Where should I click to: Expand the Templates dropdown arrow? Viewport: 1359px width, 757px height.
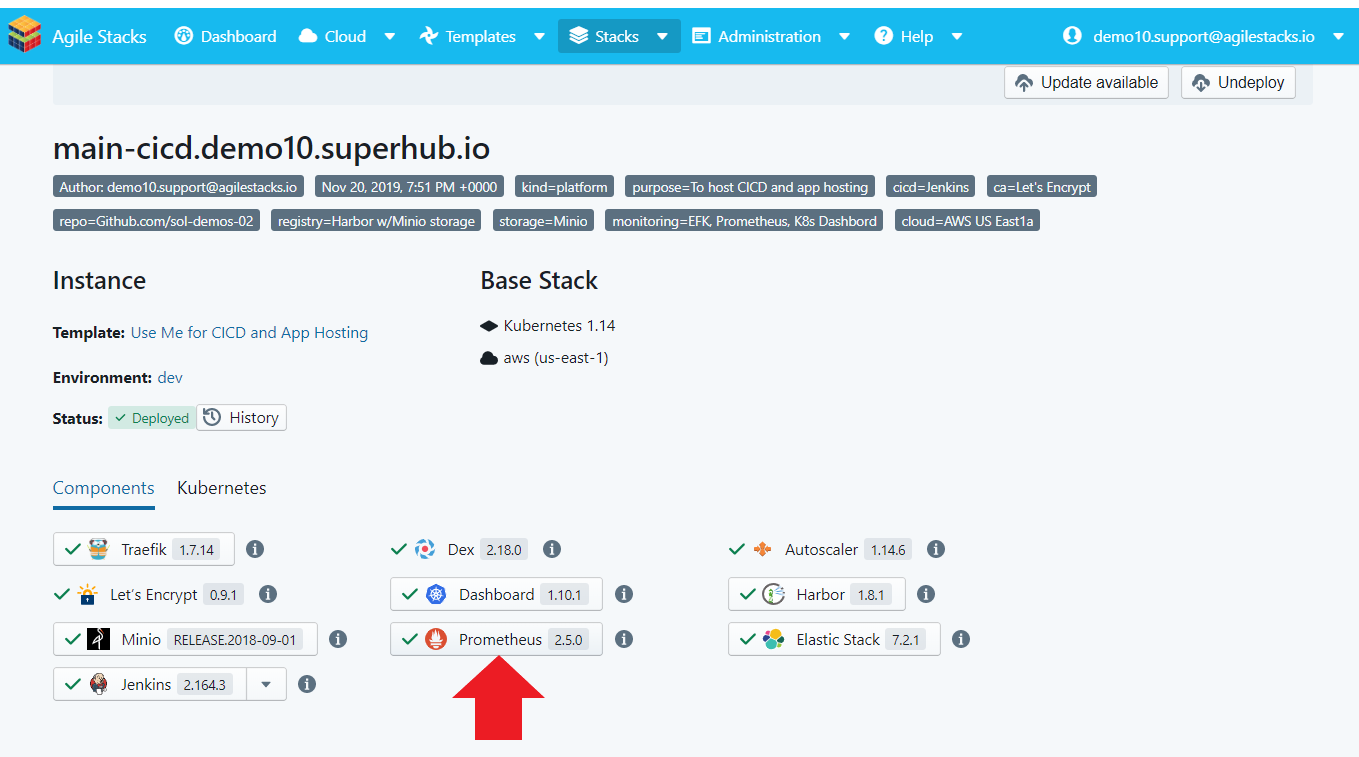539,37
